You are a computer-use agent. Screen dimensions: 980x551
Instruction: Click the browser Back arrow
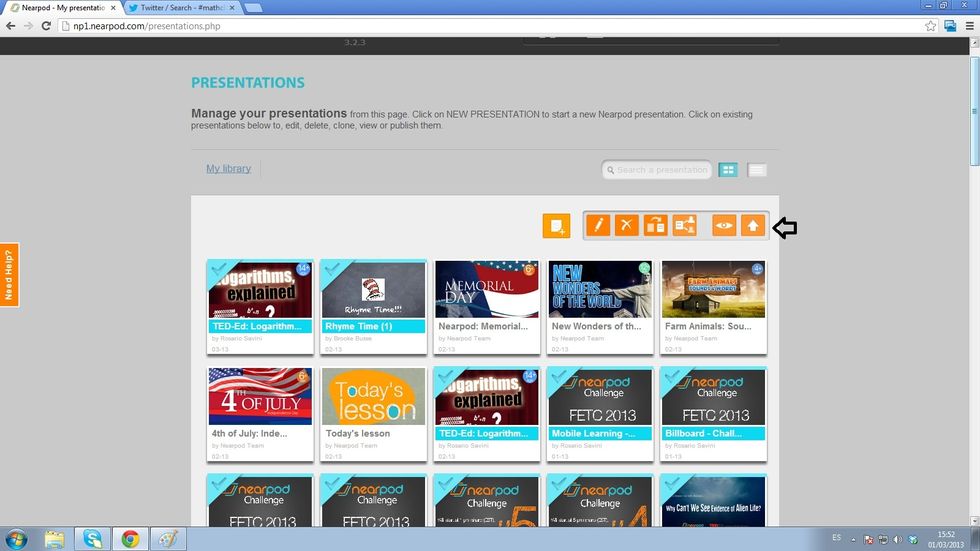10,26
